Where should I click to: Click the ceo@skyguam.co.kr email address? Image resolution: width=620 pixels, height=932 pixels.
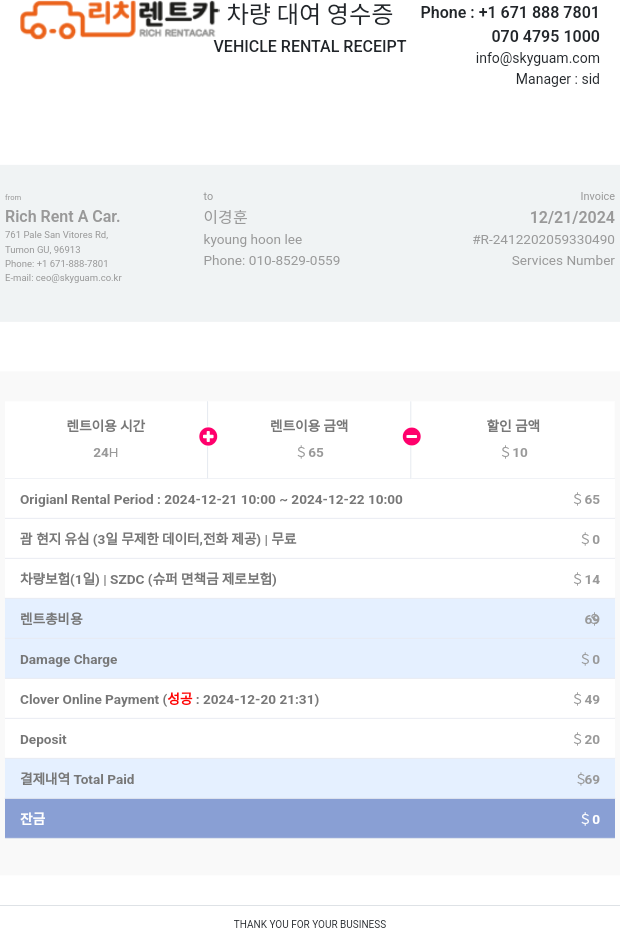coord(78,278)
